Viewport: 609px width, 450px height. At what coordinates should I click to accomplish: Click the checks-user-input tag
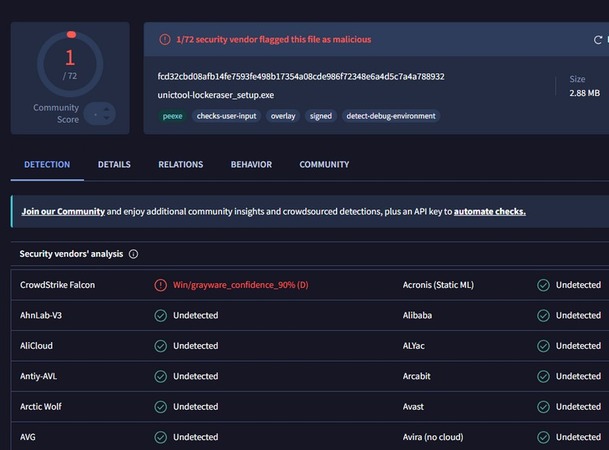[x=226, y=116]
